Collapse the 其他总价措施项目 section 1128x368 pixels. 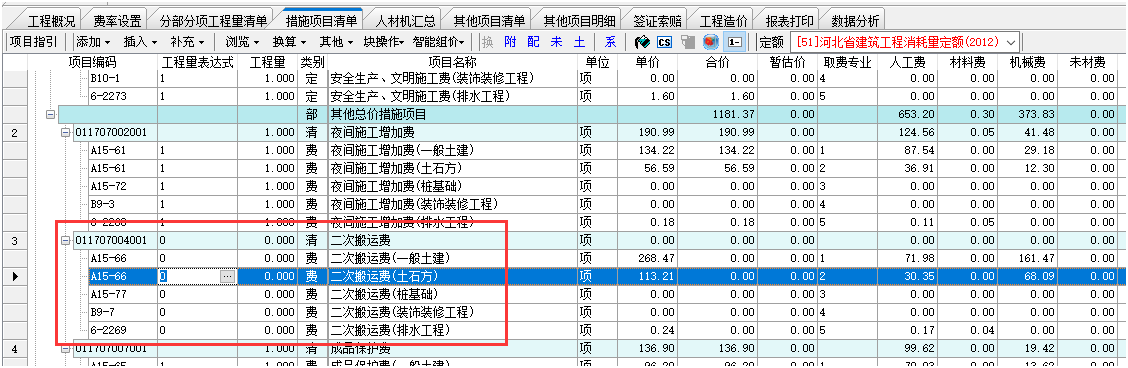(50, 114)
